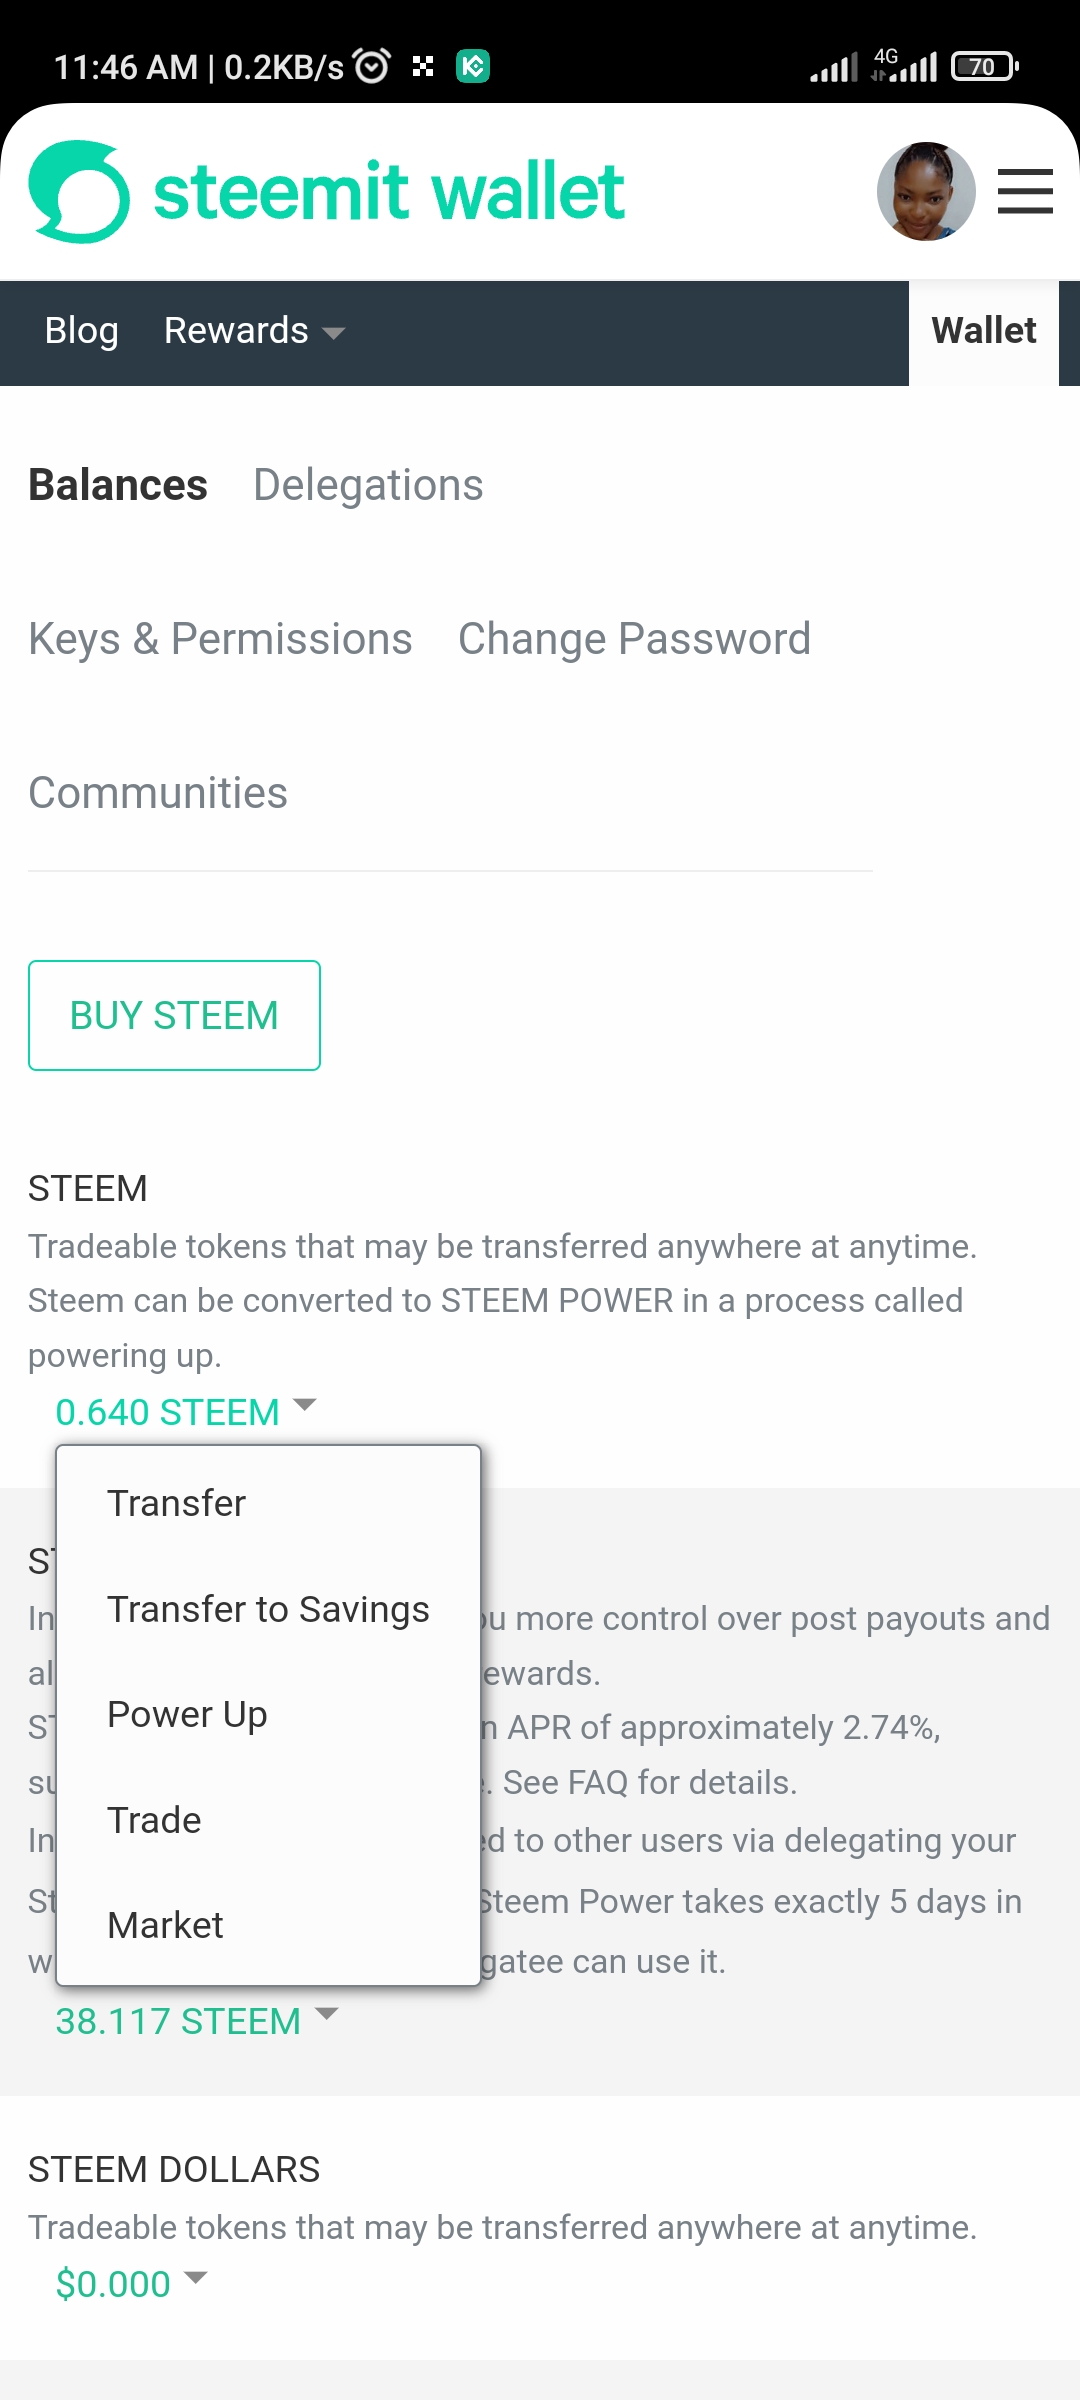The image size is (1080, 2400).
Task: Tap the battery indicator in status bar
Action: pyautogui.click(x=984, y=67)
